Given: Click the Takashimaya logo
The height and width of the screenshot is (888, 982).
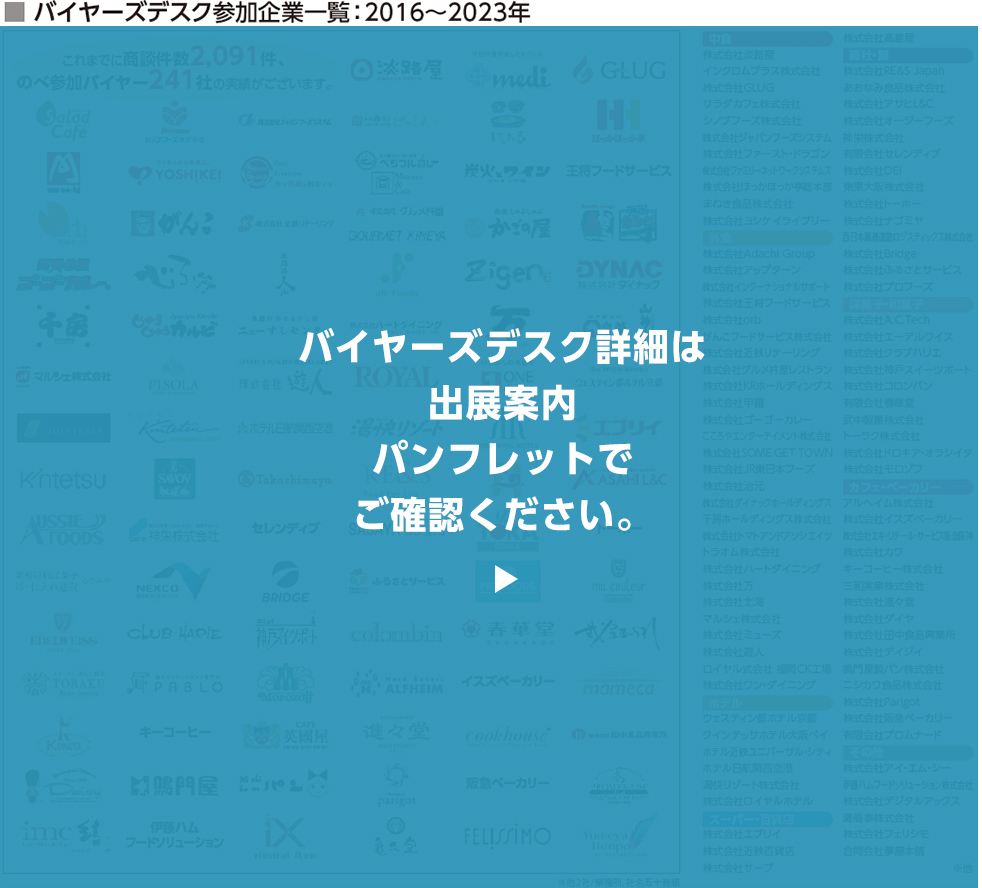Looking at the screenshot, I should click(286, 479).
